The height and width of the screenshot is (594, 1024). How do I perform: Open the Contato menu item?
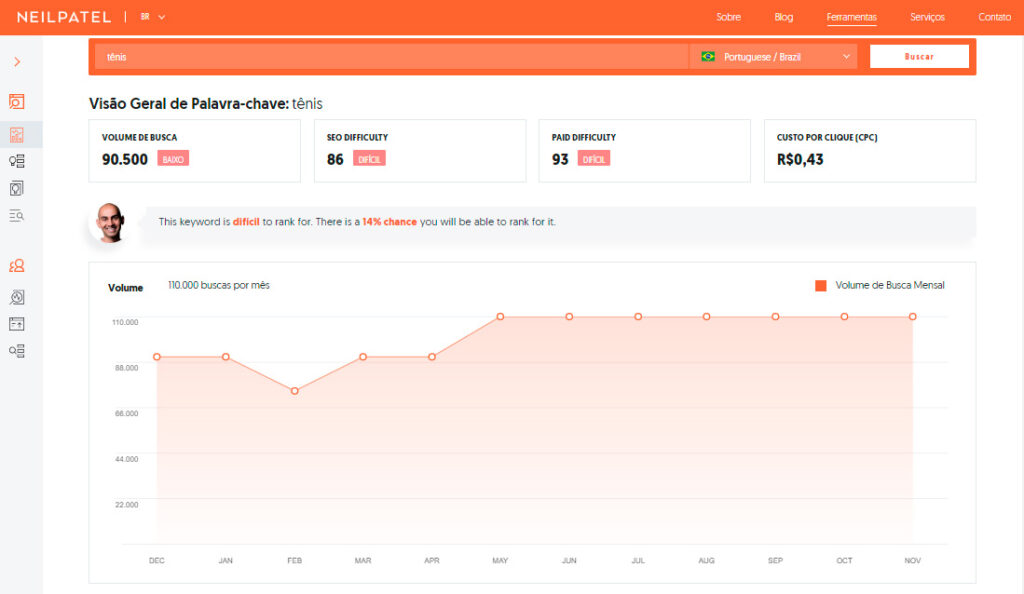pos(994,17)
